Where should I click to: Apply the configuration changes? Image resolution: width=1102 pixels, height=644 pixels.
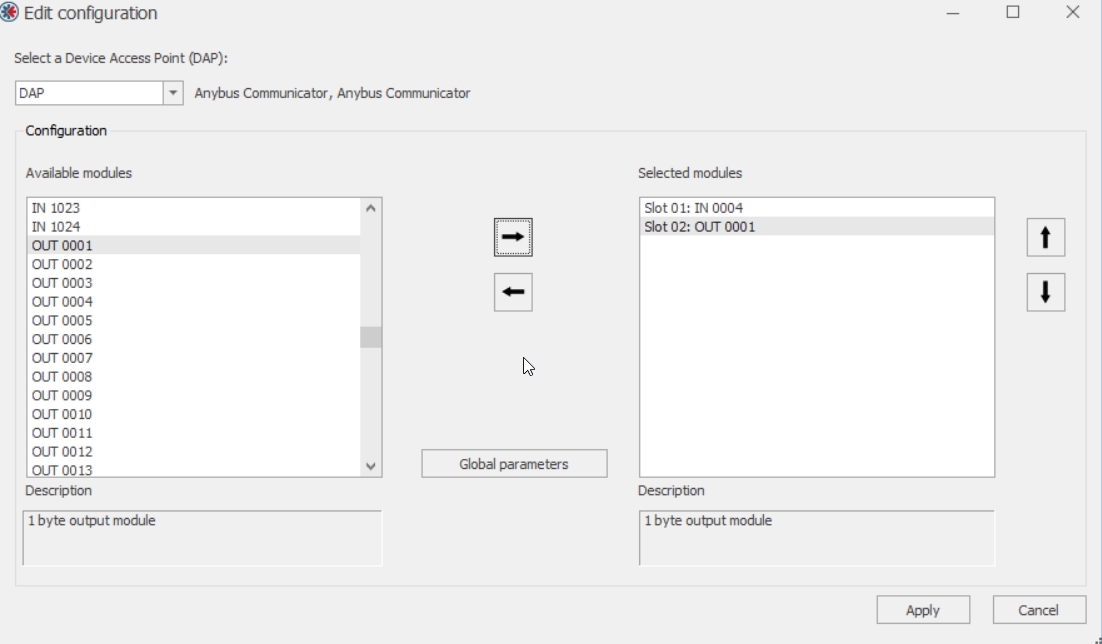922,610
